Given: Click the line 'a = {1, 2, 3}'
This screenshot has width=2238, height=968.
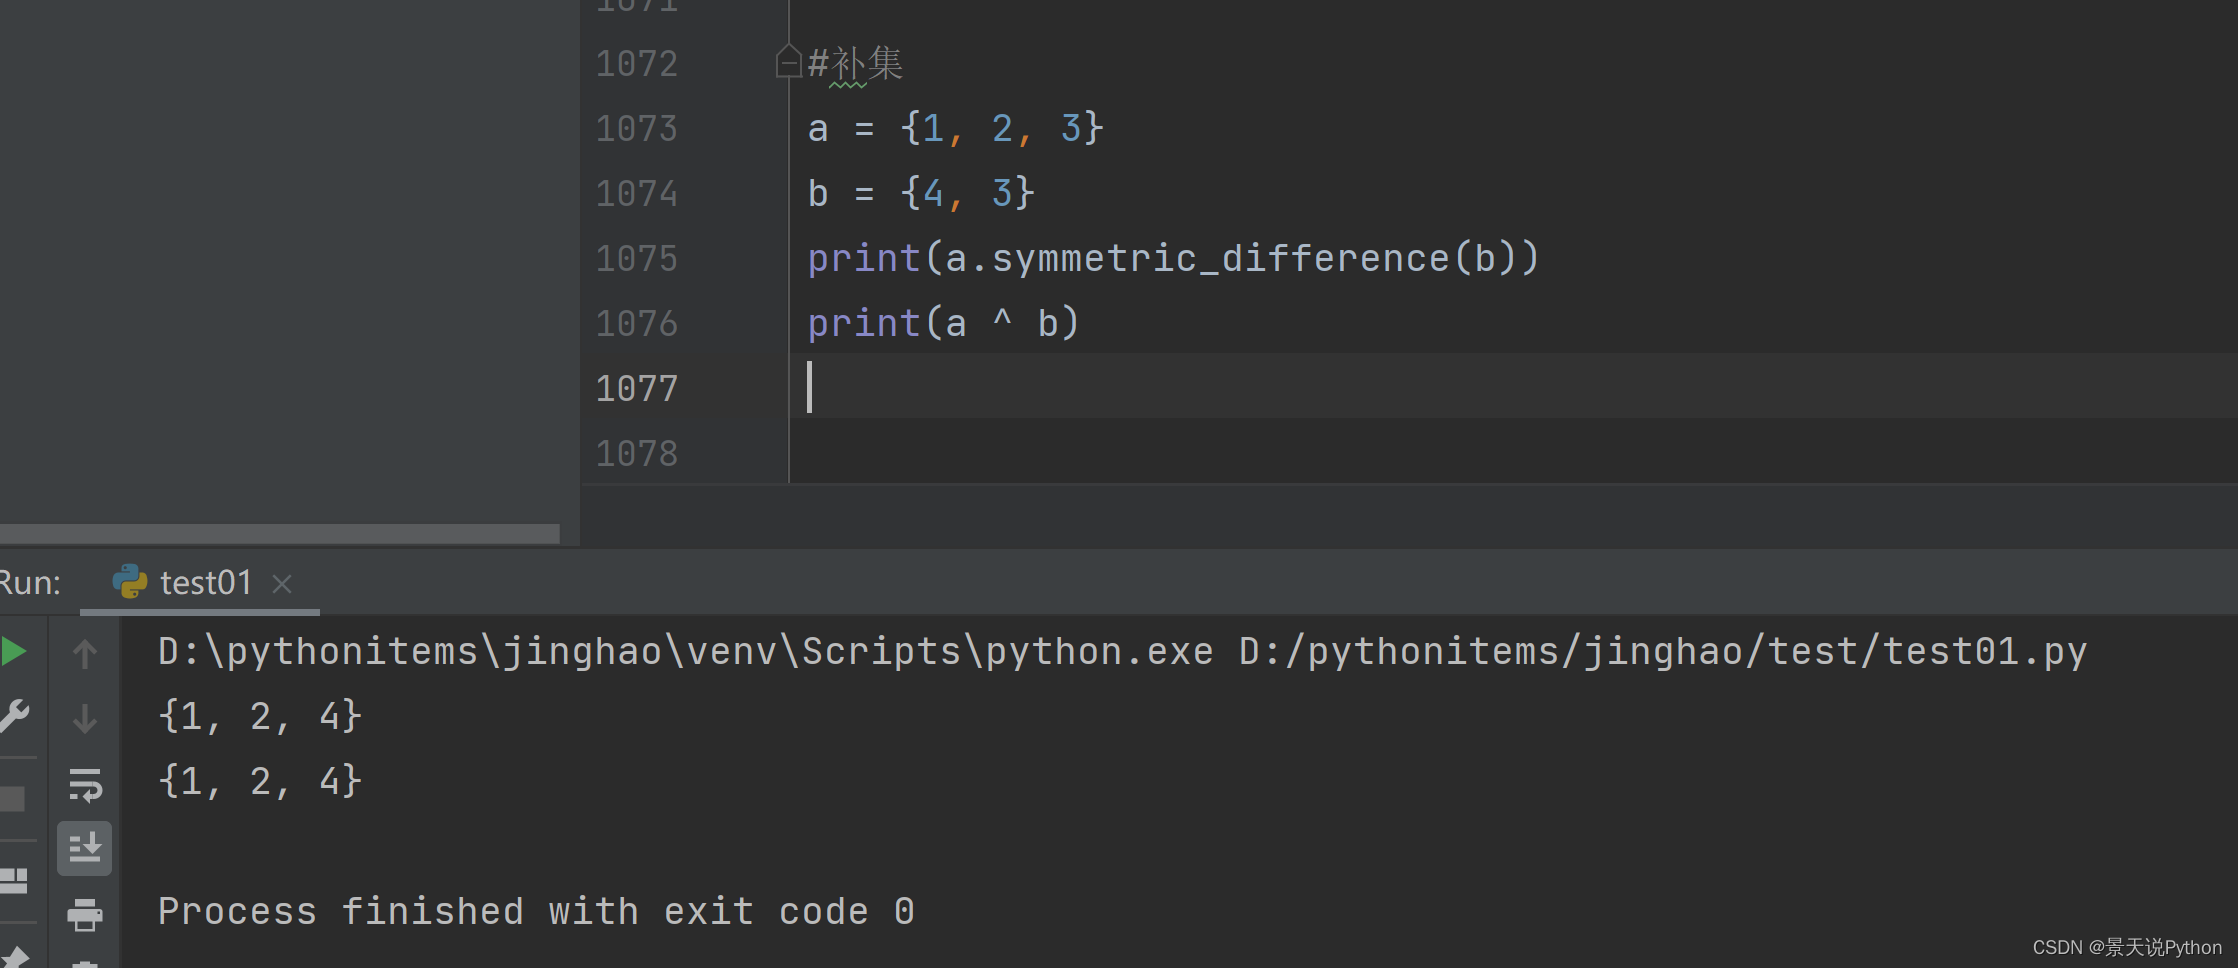Looking at the screenshot, I should tap(955, 129).
